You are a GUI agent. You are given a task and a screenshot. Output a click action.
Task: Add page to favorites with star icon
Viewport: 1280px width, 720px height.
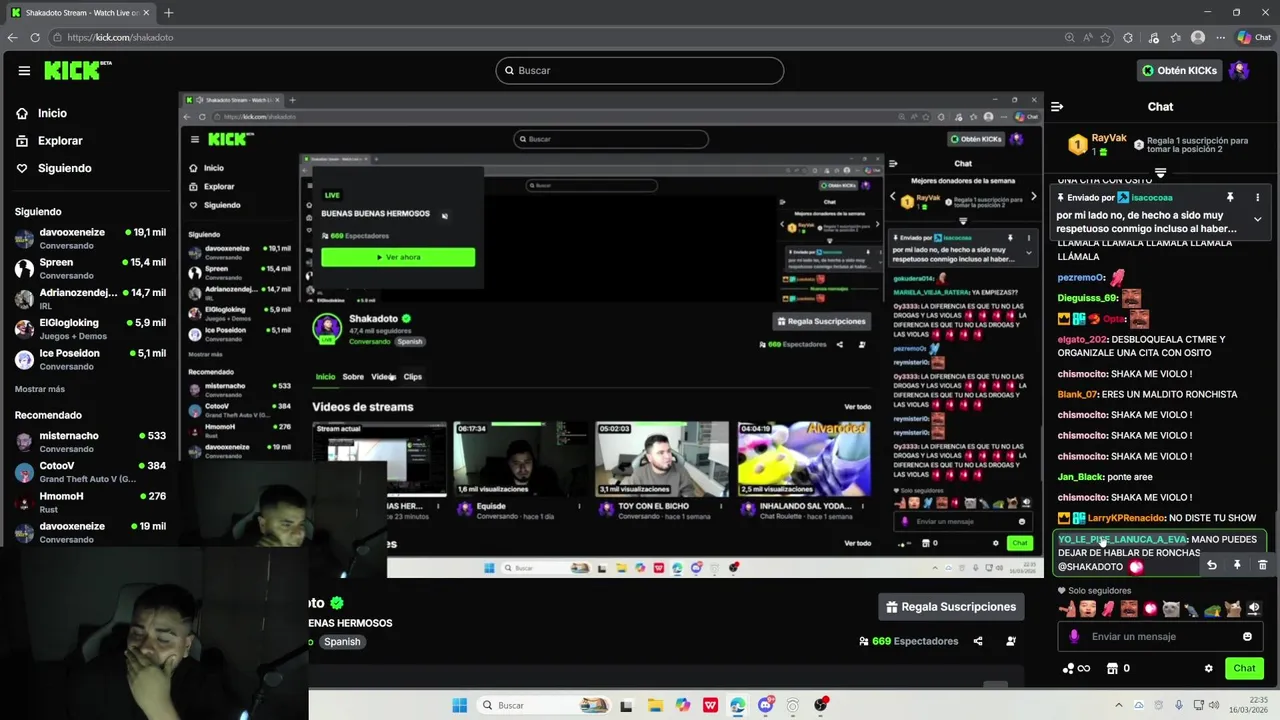[x=1105, y=38]
